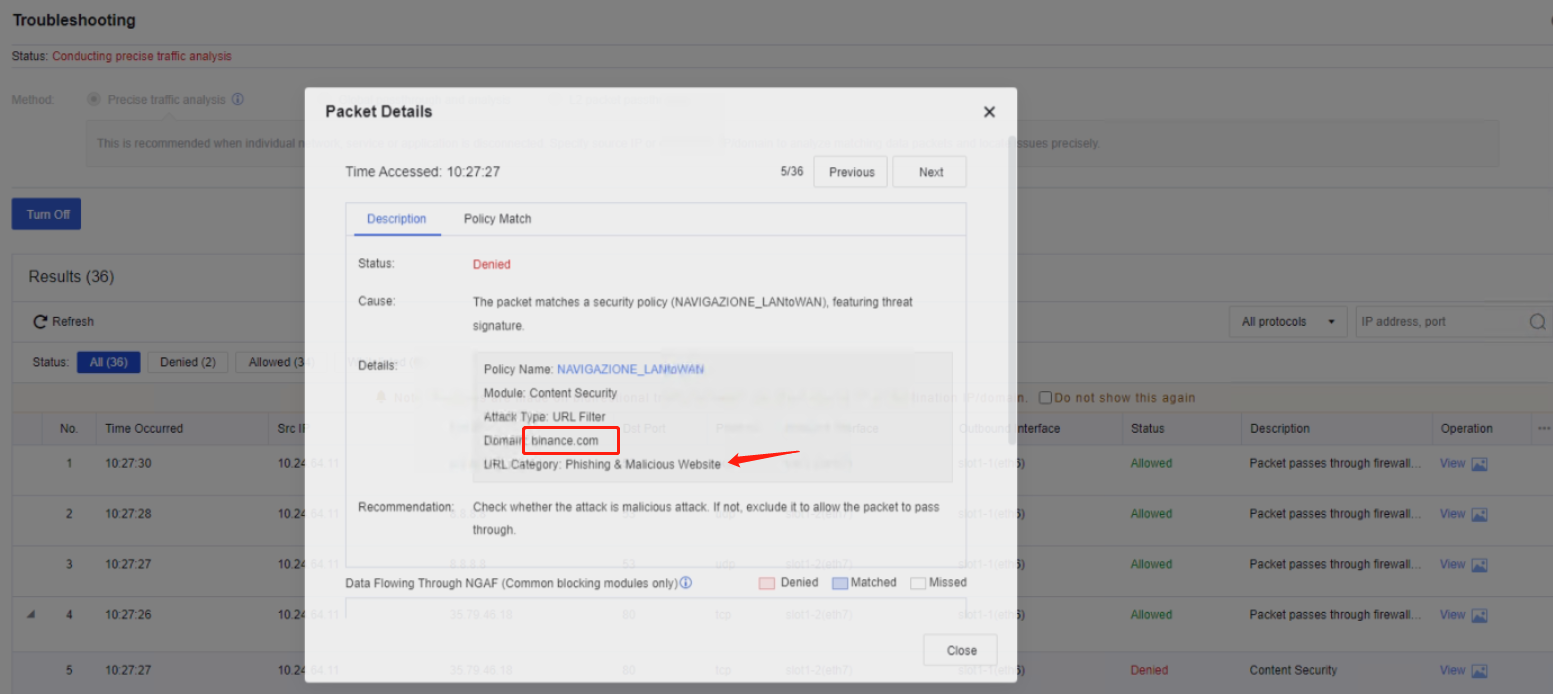Expand row 4 using the triangle arrow
Image resolution: width=1553 pixels, height=694 pixels.
(x=31, y=615)
